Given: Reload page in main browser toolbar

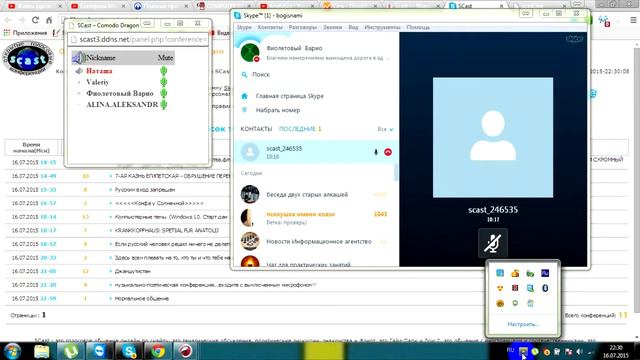Looking at the screenshot, I should pos(35,20).
